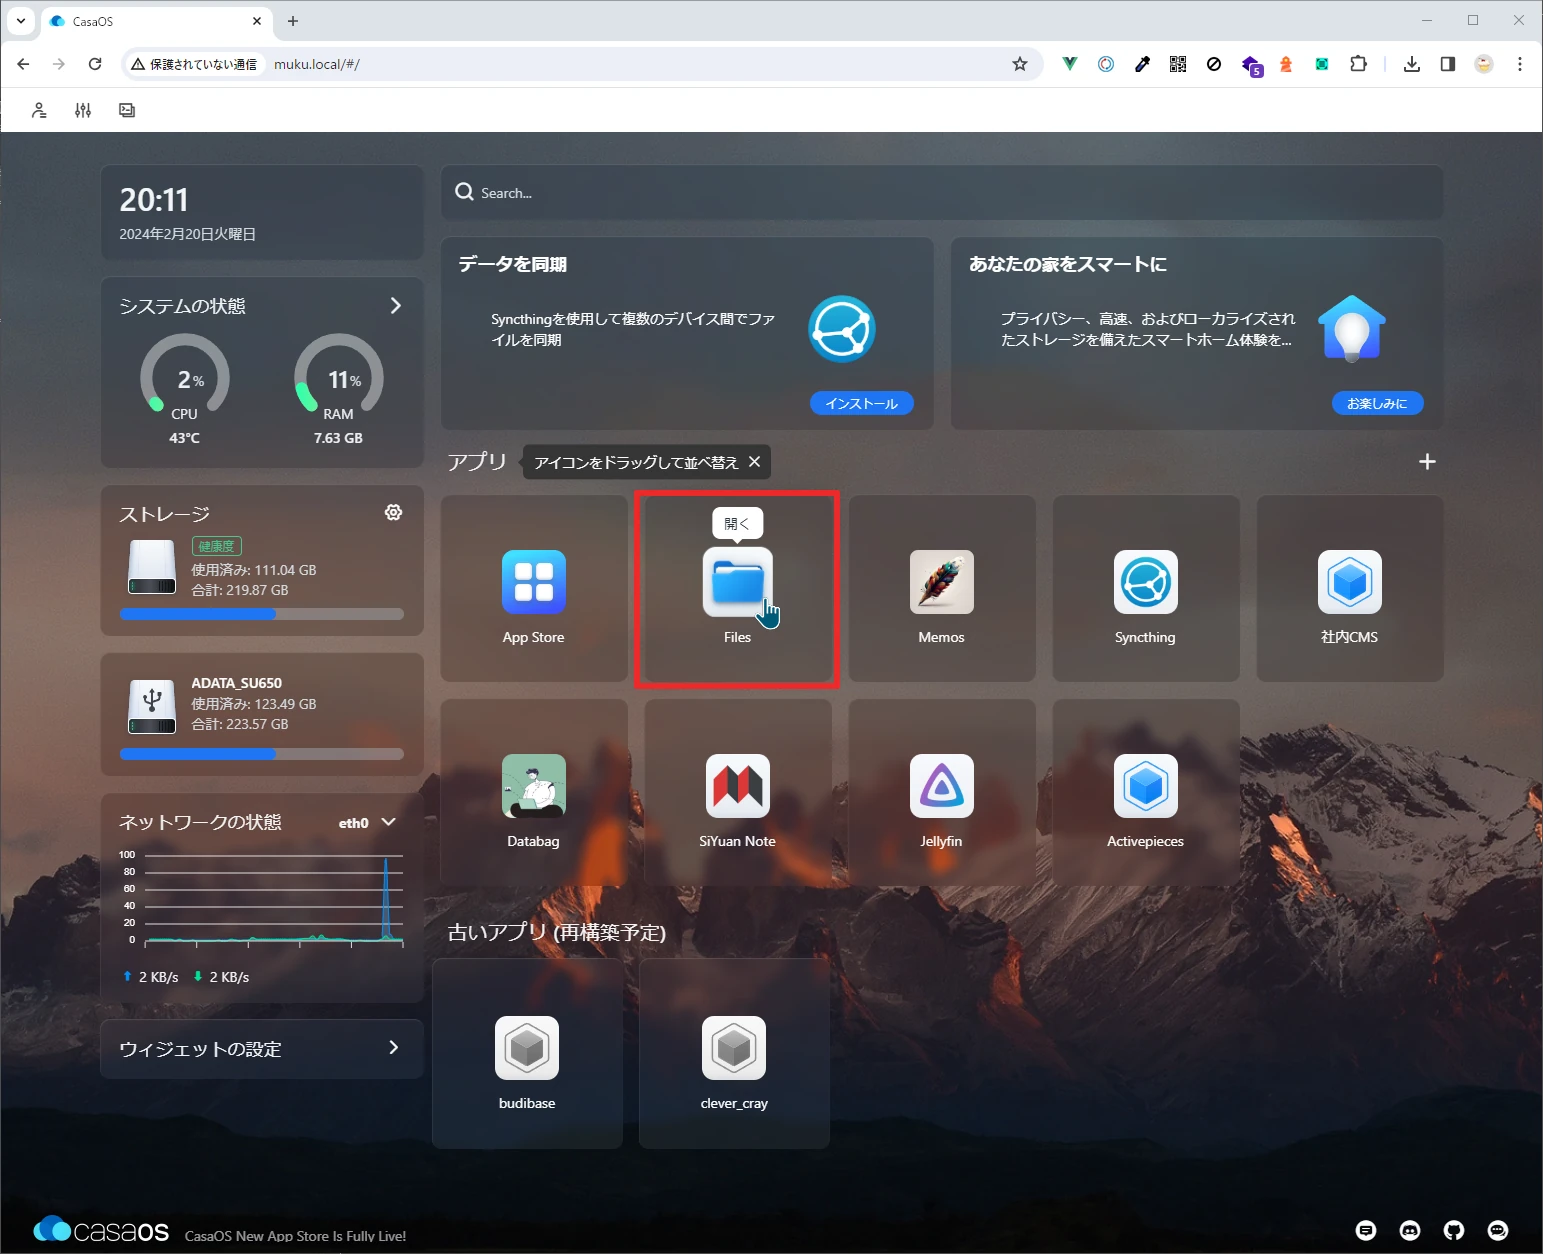Add a new app with plus icon
The width and height of the screenshot is (1543, 1254).
(1427, 461)
